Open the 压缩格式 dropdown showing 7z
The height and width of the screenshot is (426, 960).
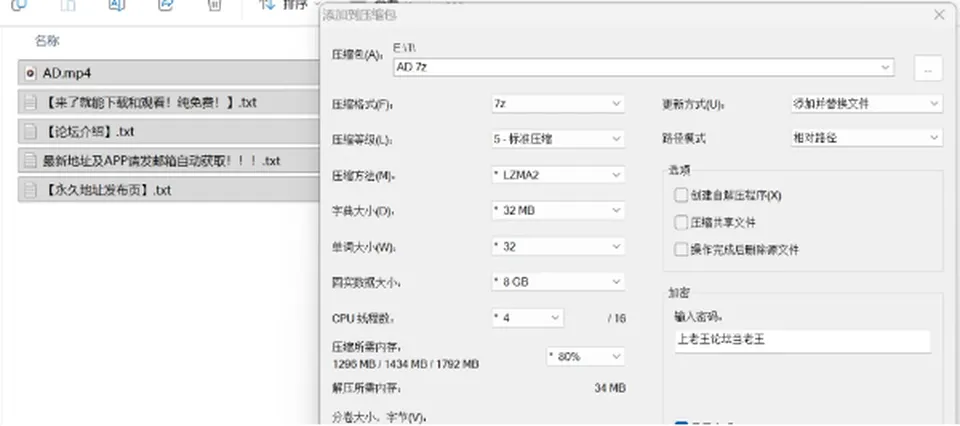click(x=558, y=104)
